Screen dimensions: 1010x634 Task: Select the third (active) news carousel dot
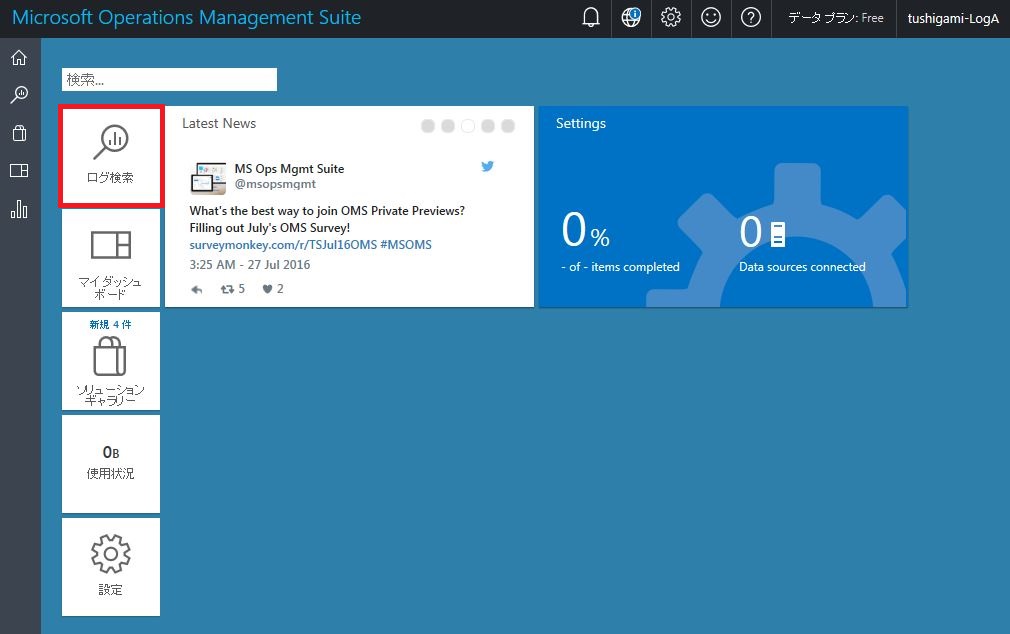tap(468, 126)
